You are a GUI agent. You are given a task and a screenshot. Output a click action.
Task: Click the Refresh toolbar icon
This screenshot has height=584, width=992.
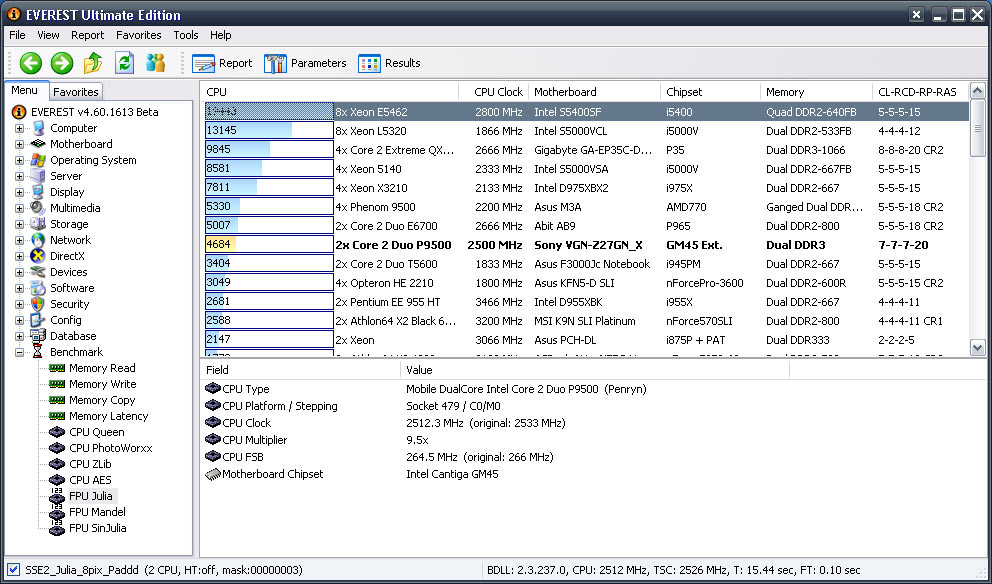point(124,63)
